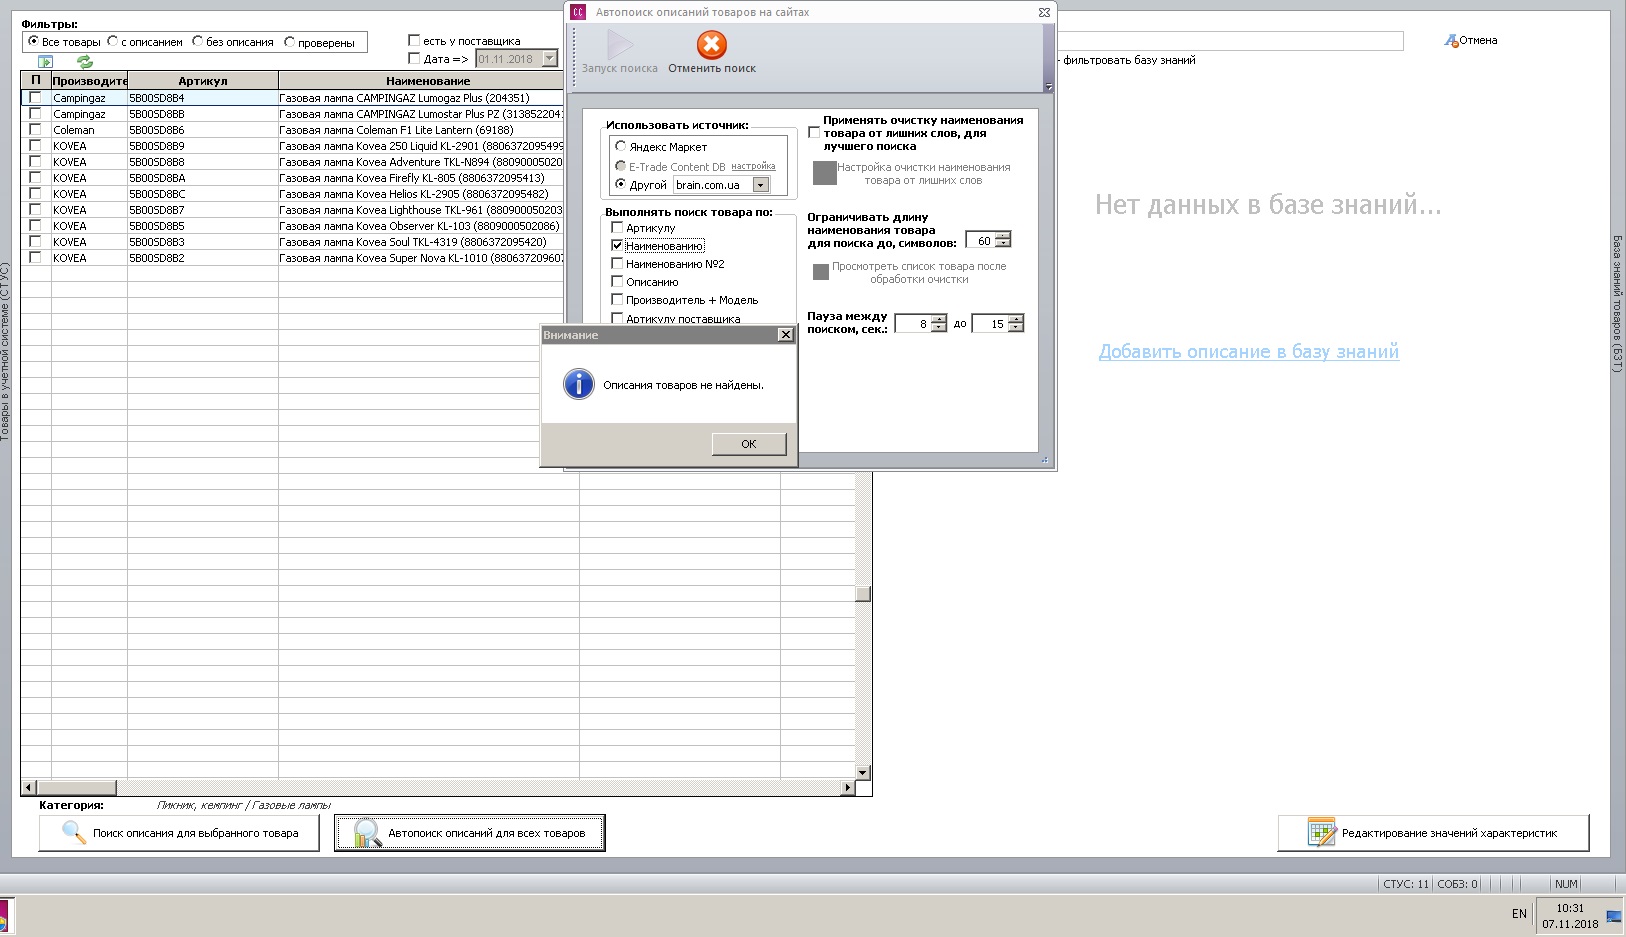1626x937 pixels.
Task: Select the Все товары filter radio
Action: click(33, 41)
